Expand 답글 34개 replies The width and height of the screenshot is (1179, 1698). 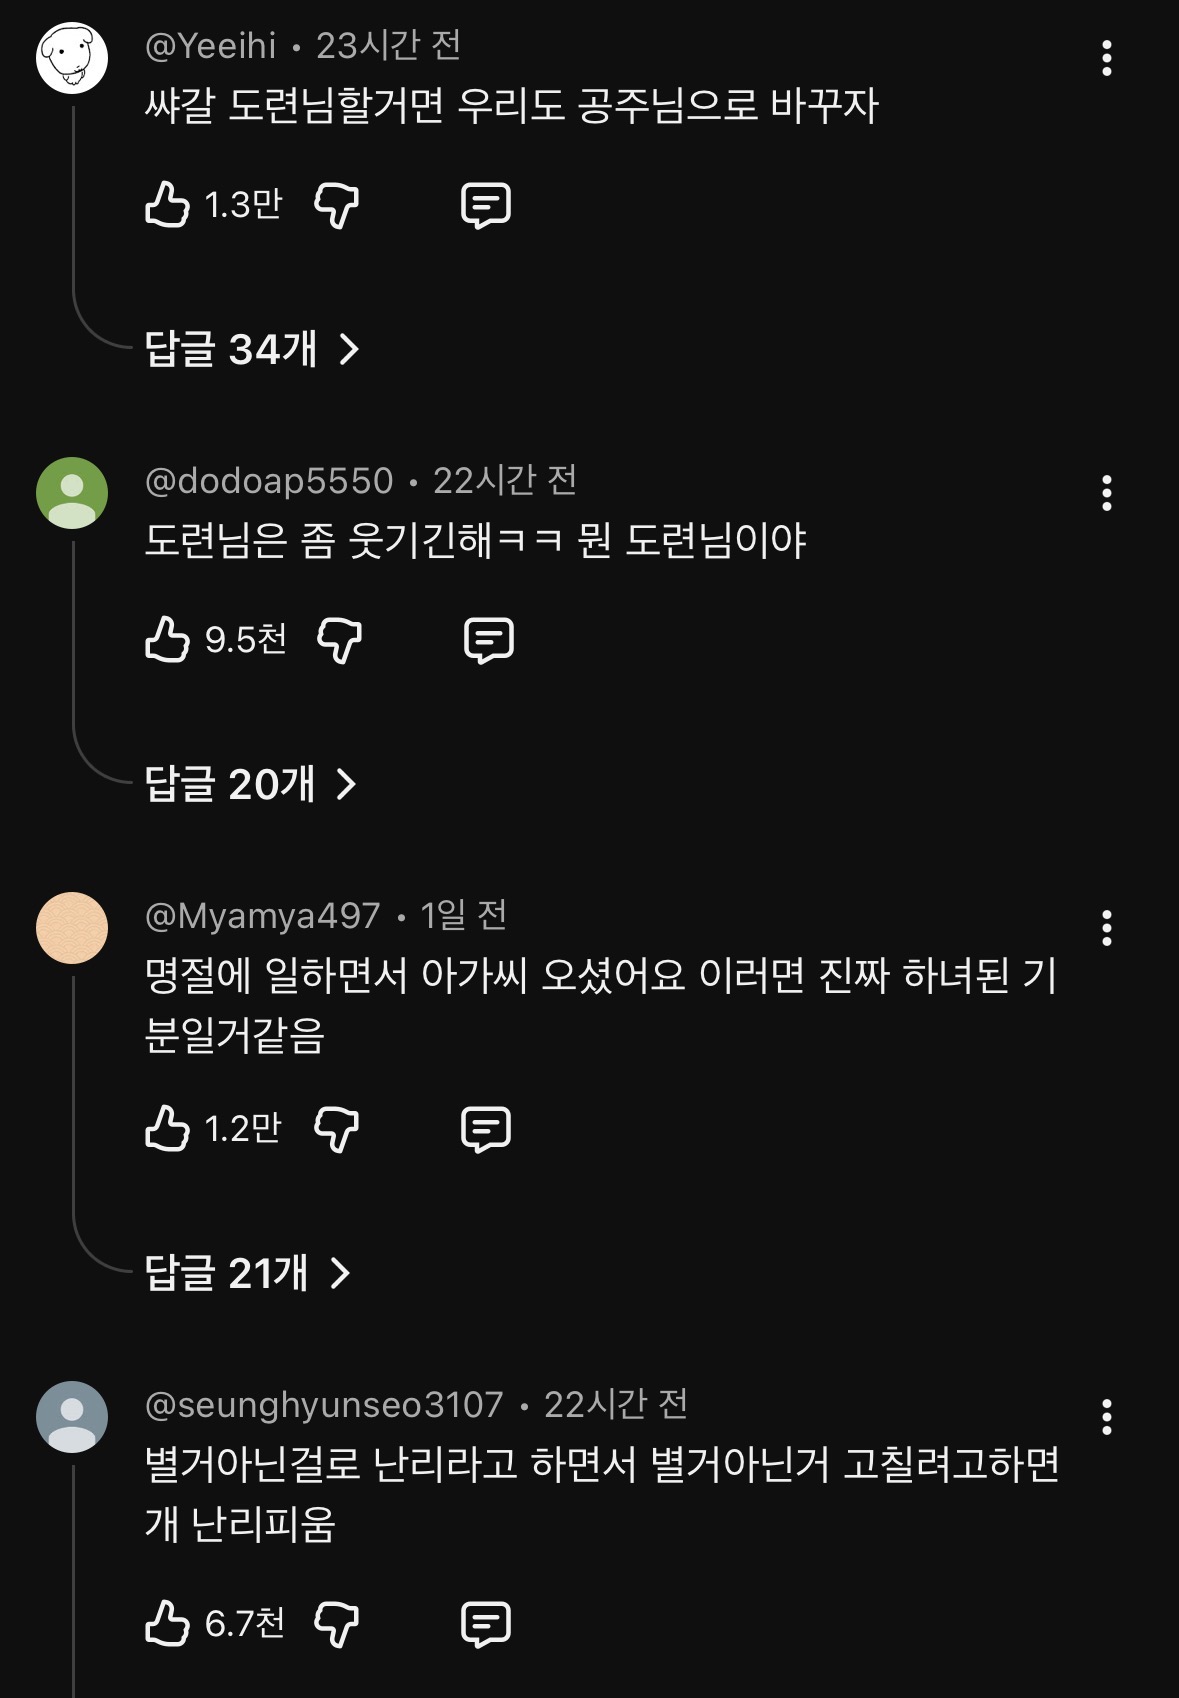click(252, 349)
